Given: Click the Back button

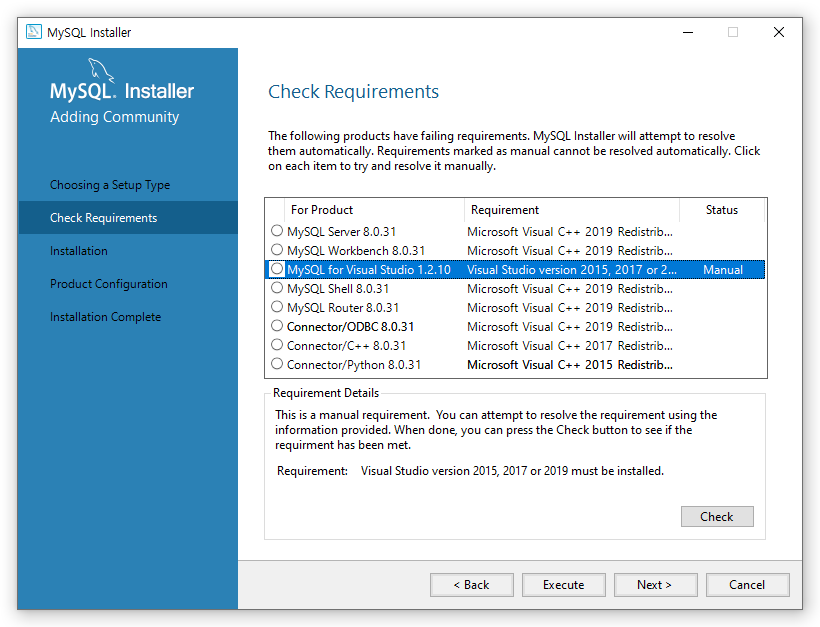Looking at the screenshot, I should [x=472, y=585].
